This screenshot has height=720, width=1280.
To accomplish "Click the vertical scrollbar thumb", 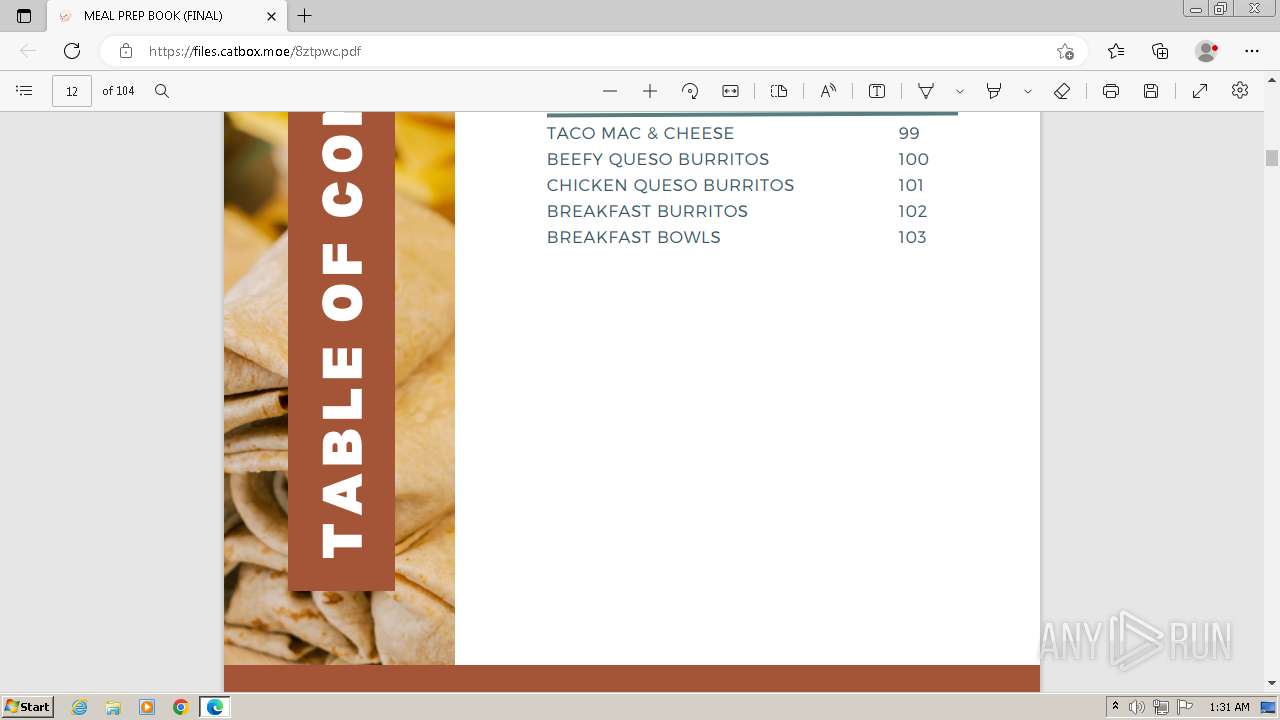I will (x=1272, y=158).
